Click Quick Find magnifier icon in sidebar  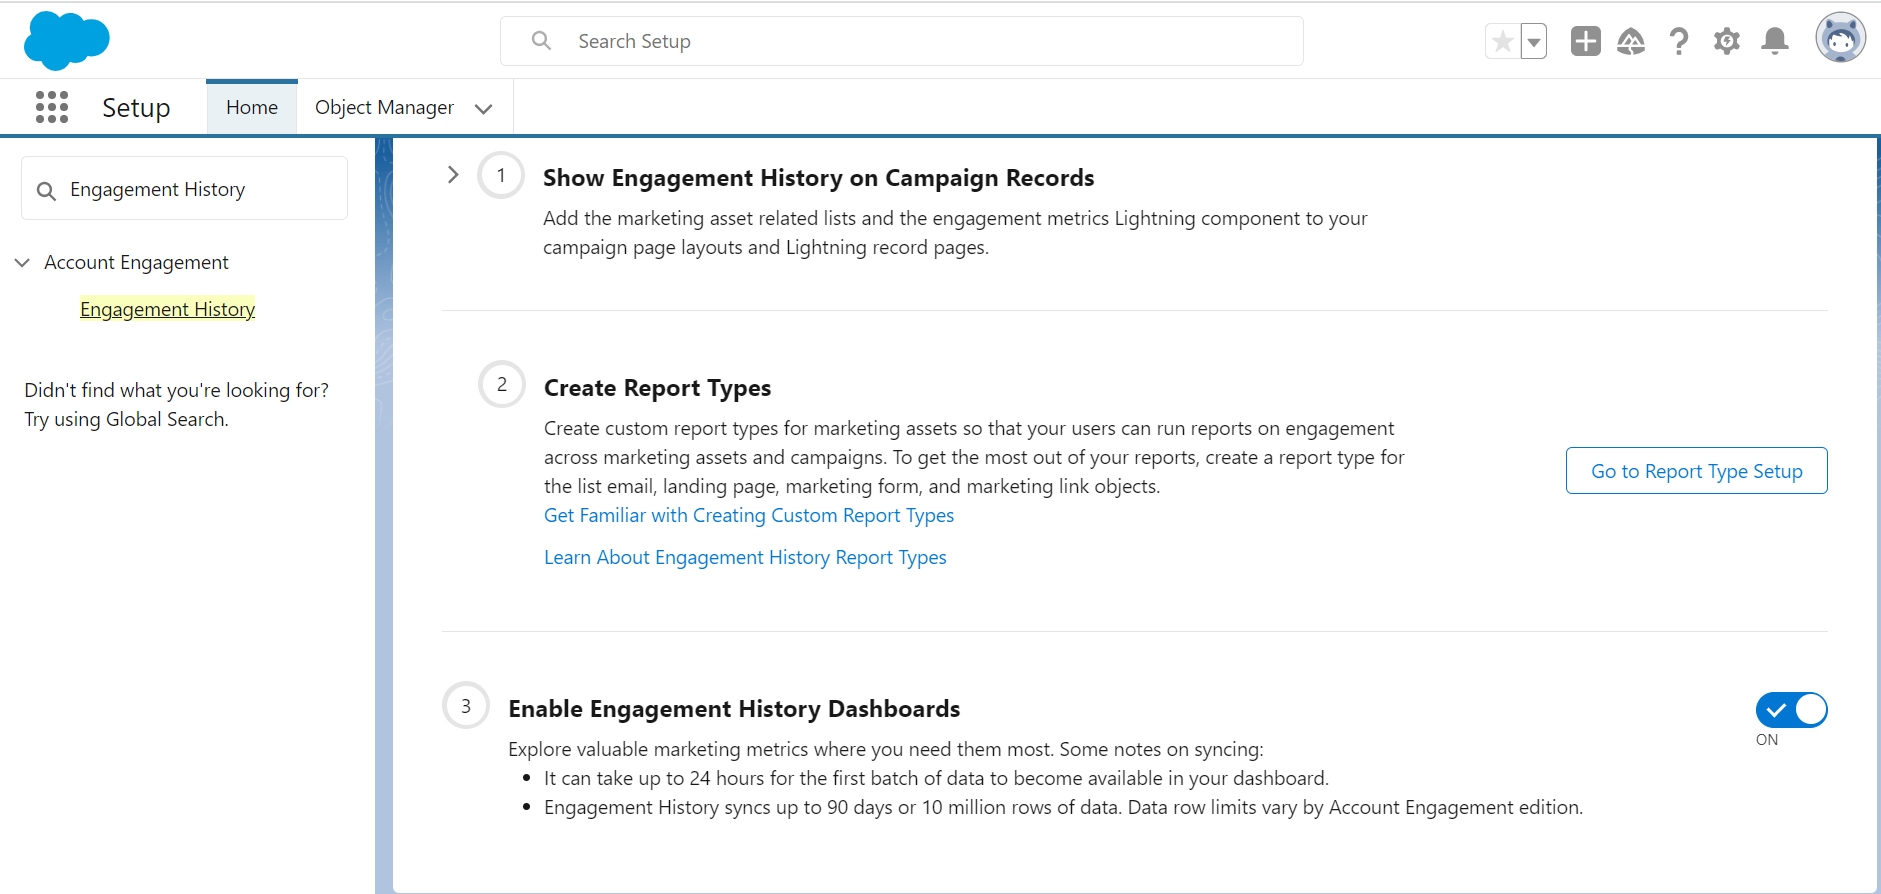click(x=46, y=190)
